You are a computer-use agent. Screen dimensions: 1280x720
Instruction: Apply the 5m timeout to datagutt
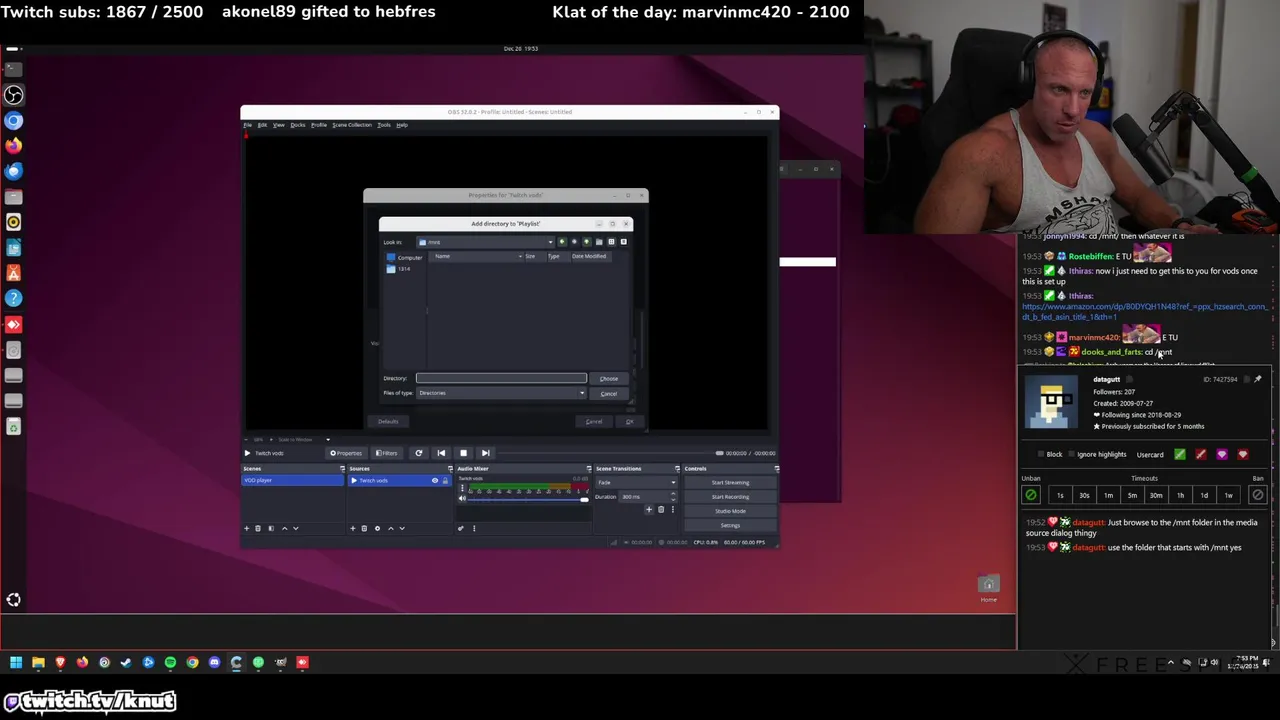point(1132,495)
